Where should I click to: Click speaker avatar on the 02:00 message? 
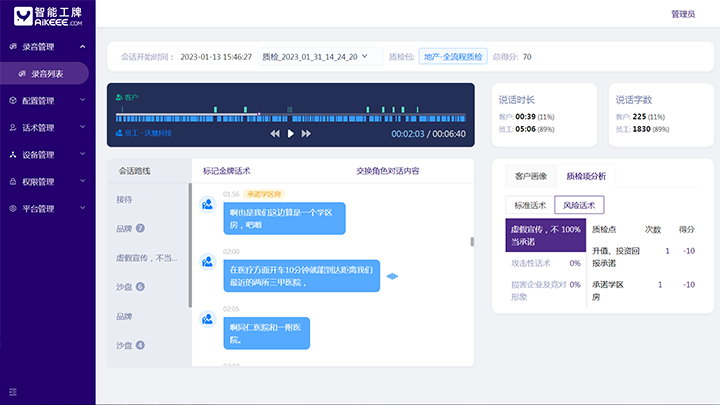[208, 262]
